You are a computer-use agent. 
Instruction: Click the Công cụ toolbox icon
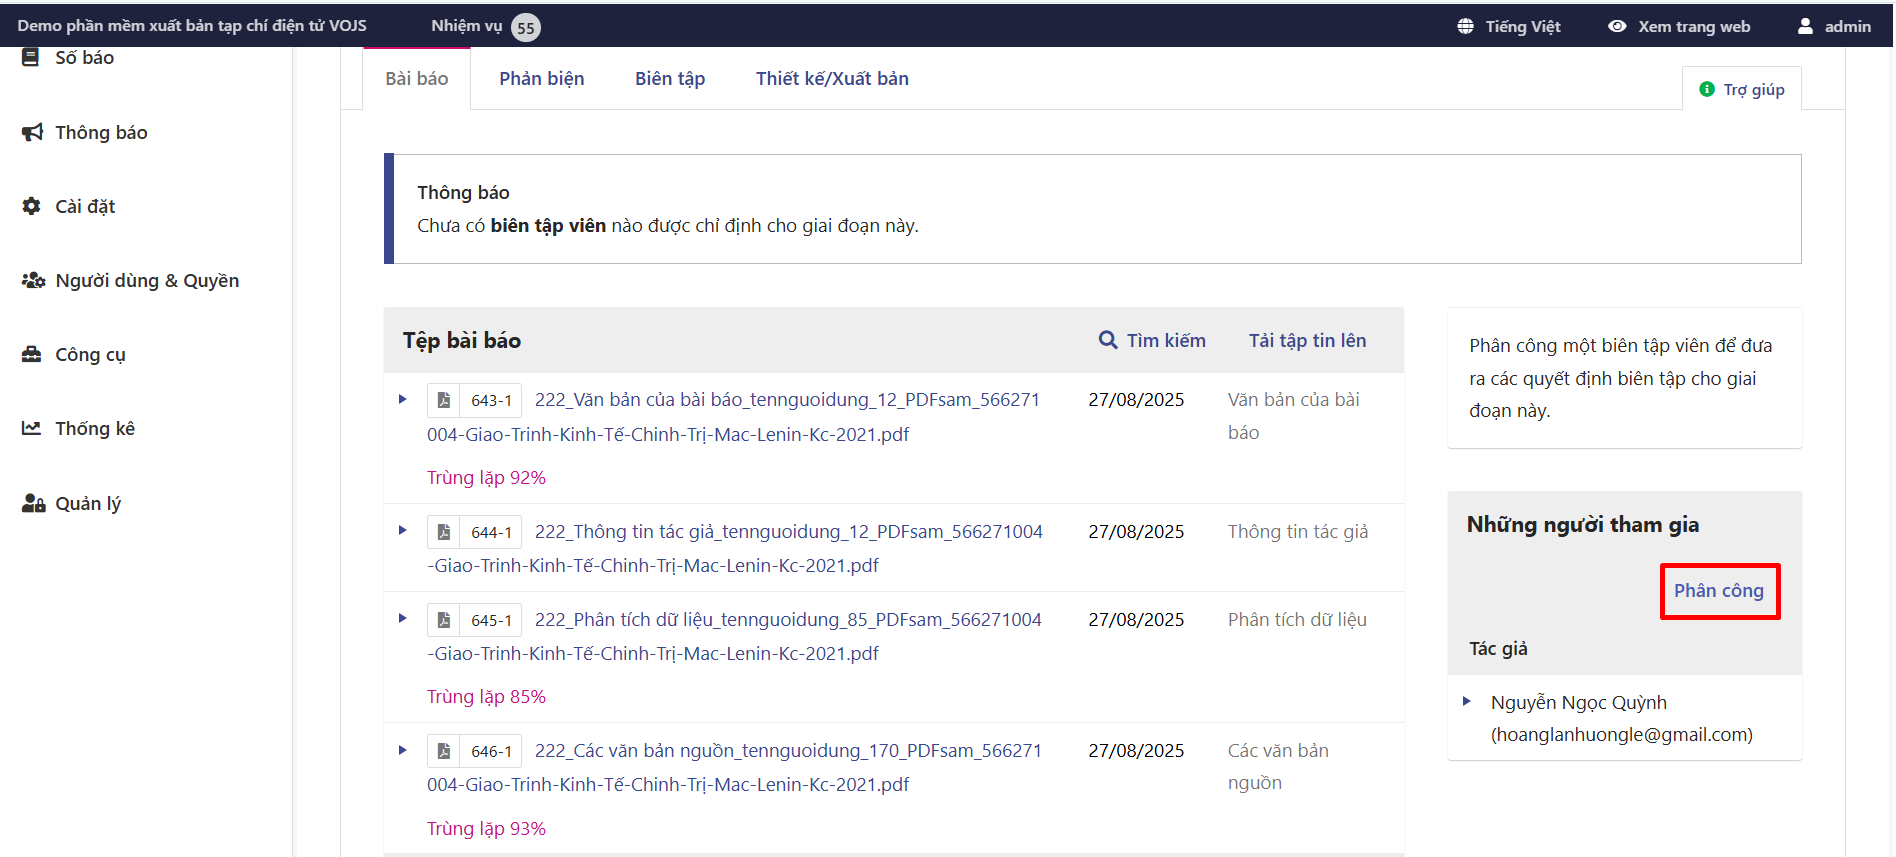pos(32,354)
